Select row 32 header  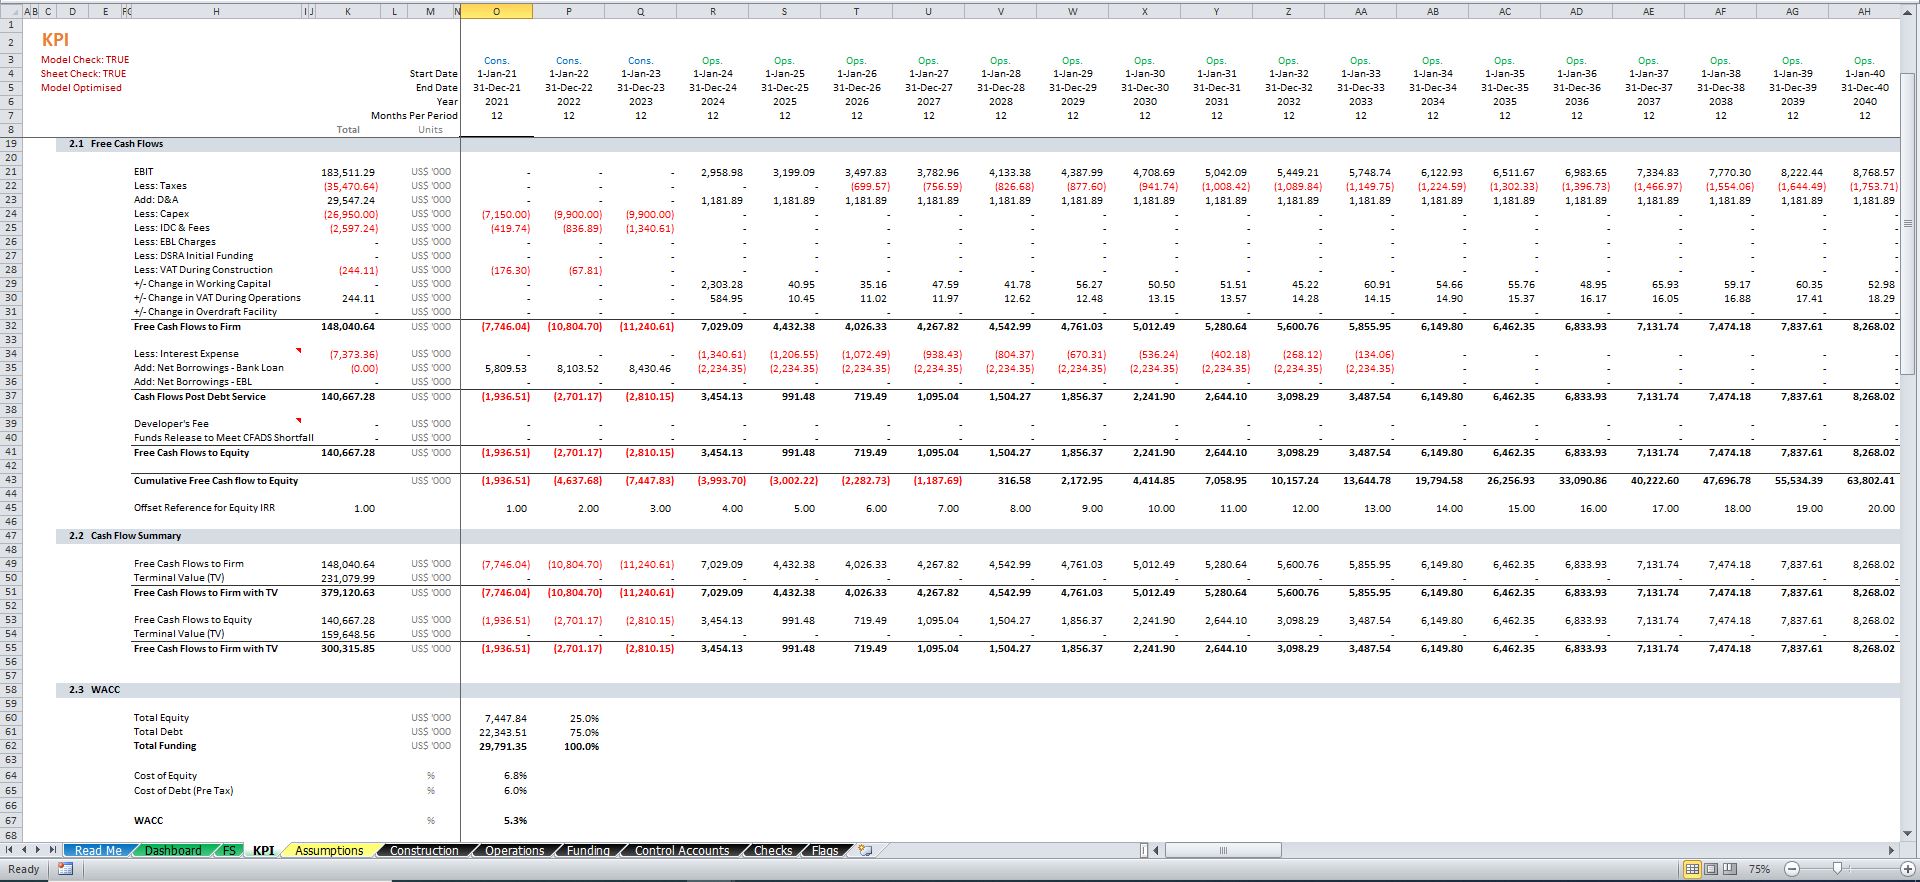coord(11,326)
